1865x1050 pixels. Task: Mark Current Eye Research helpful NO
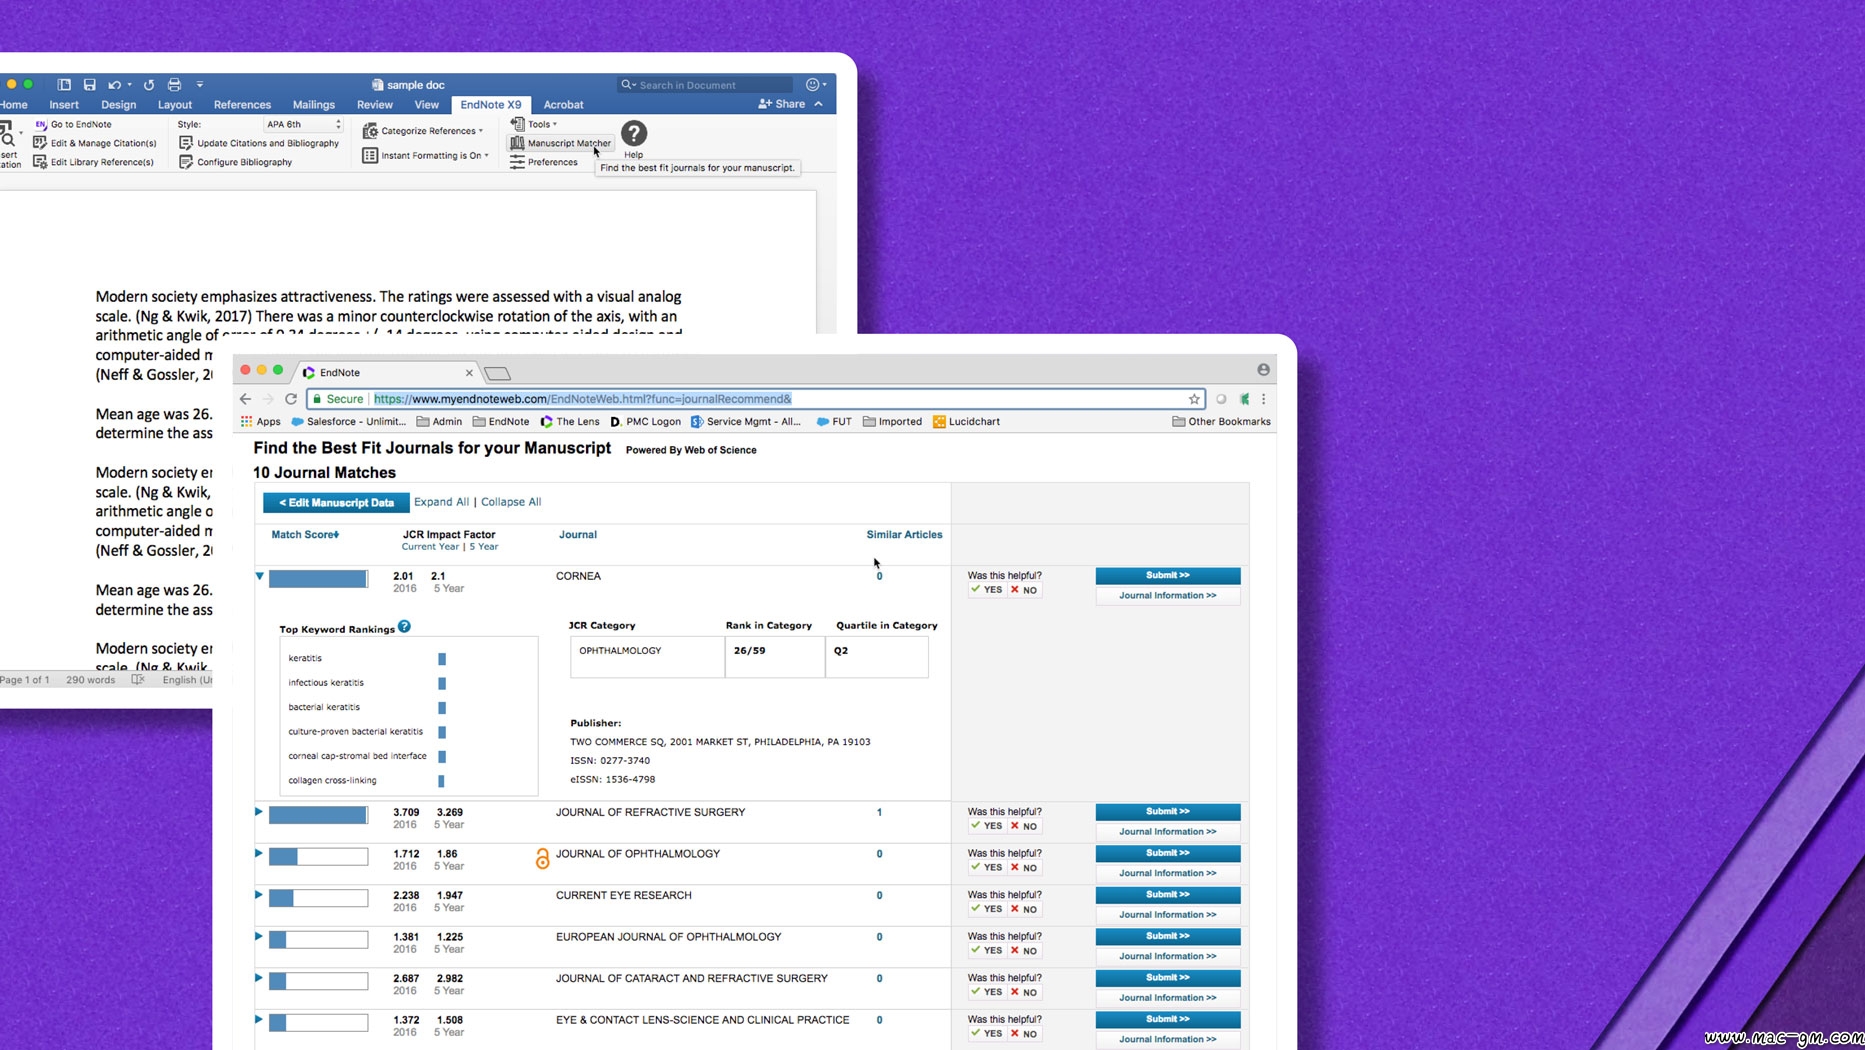(1024, 909)
